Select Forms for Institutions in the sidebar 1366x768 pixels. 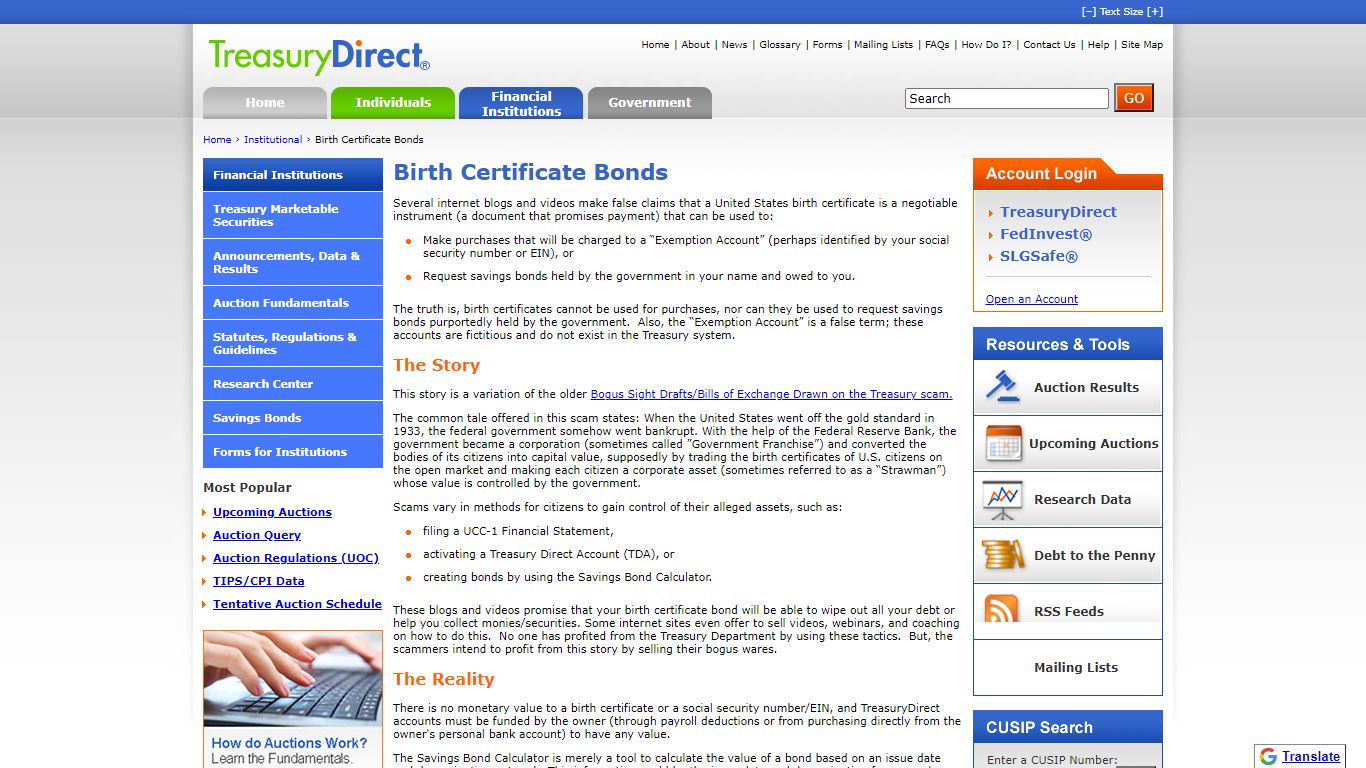(x=293, y=451)
